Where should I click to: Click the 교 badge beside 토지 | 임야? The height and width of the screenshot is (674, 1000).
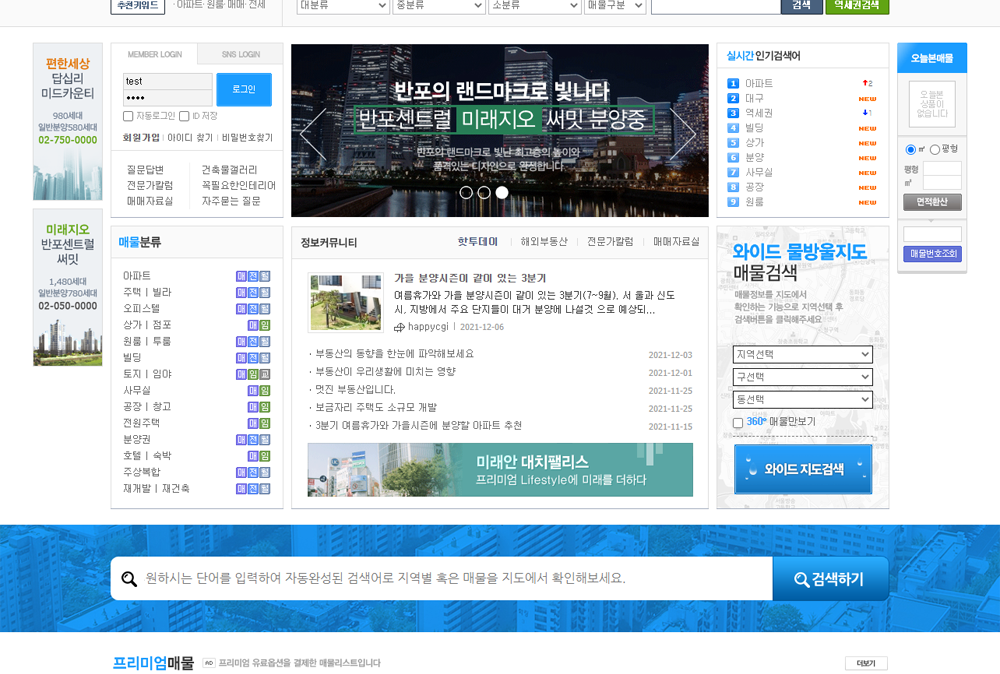pyautogui.click(x=265, y=374)
